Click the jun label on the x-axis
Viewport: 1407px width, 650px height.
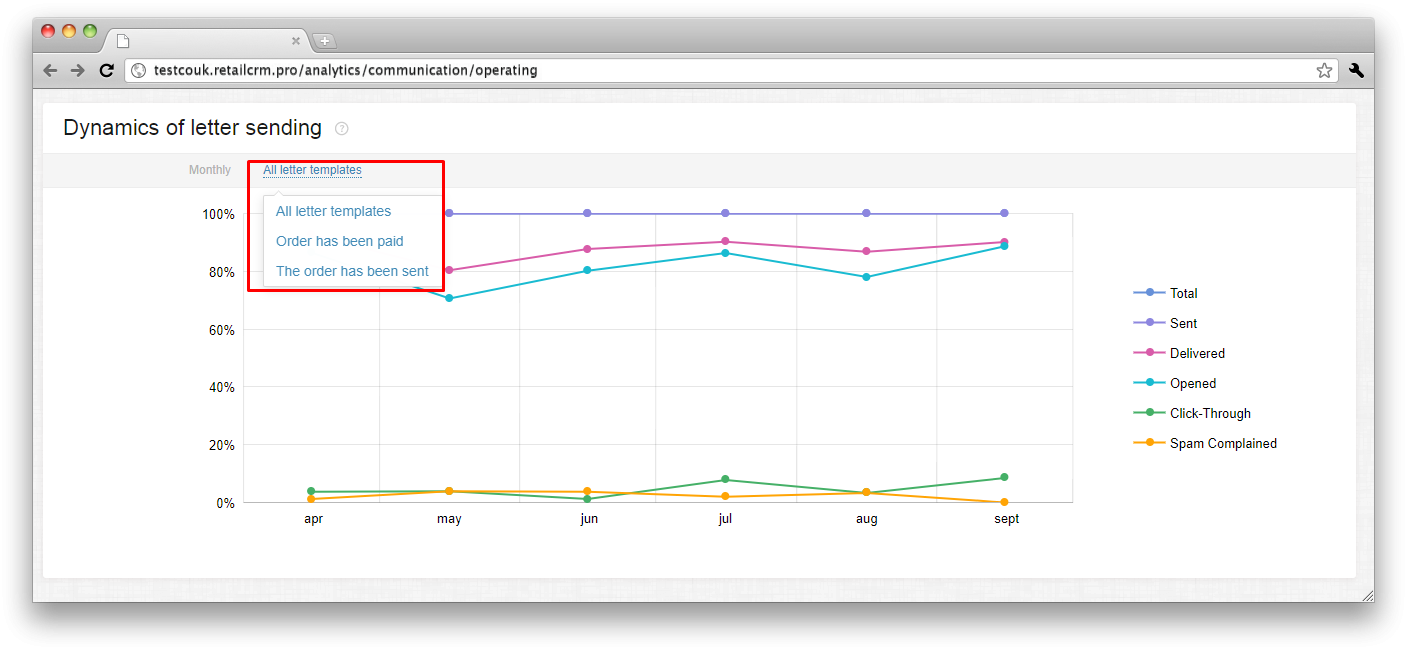589,519
